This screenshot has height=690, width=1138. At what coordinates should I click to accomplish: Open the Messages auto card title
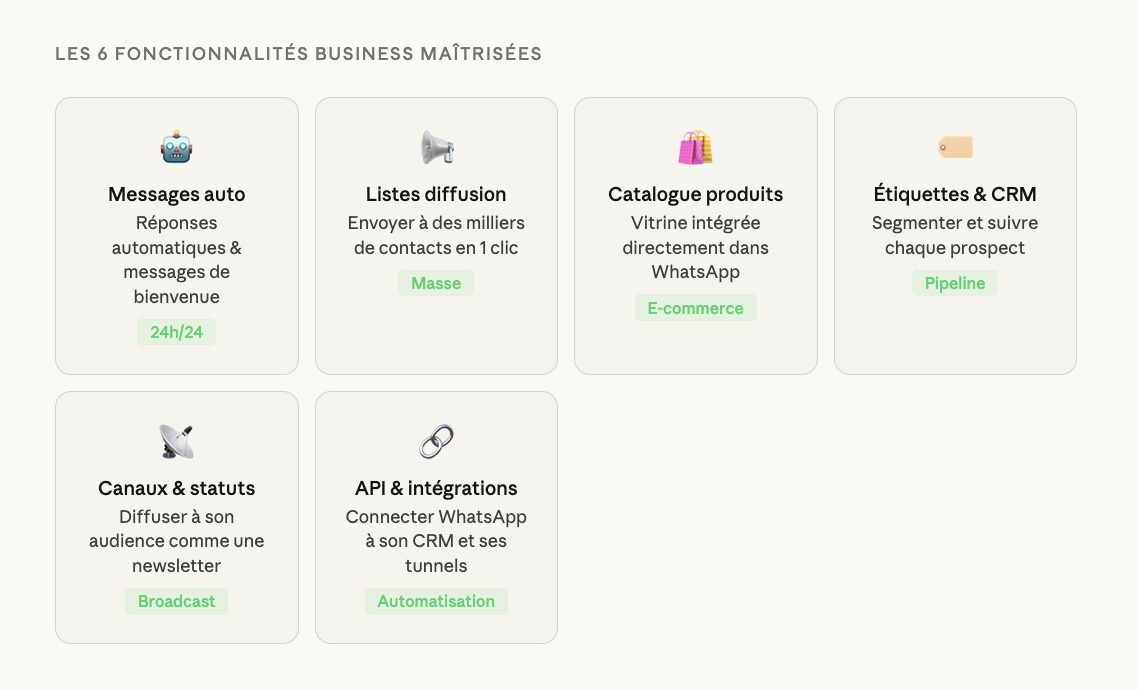coord(176,194)
